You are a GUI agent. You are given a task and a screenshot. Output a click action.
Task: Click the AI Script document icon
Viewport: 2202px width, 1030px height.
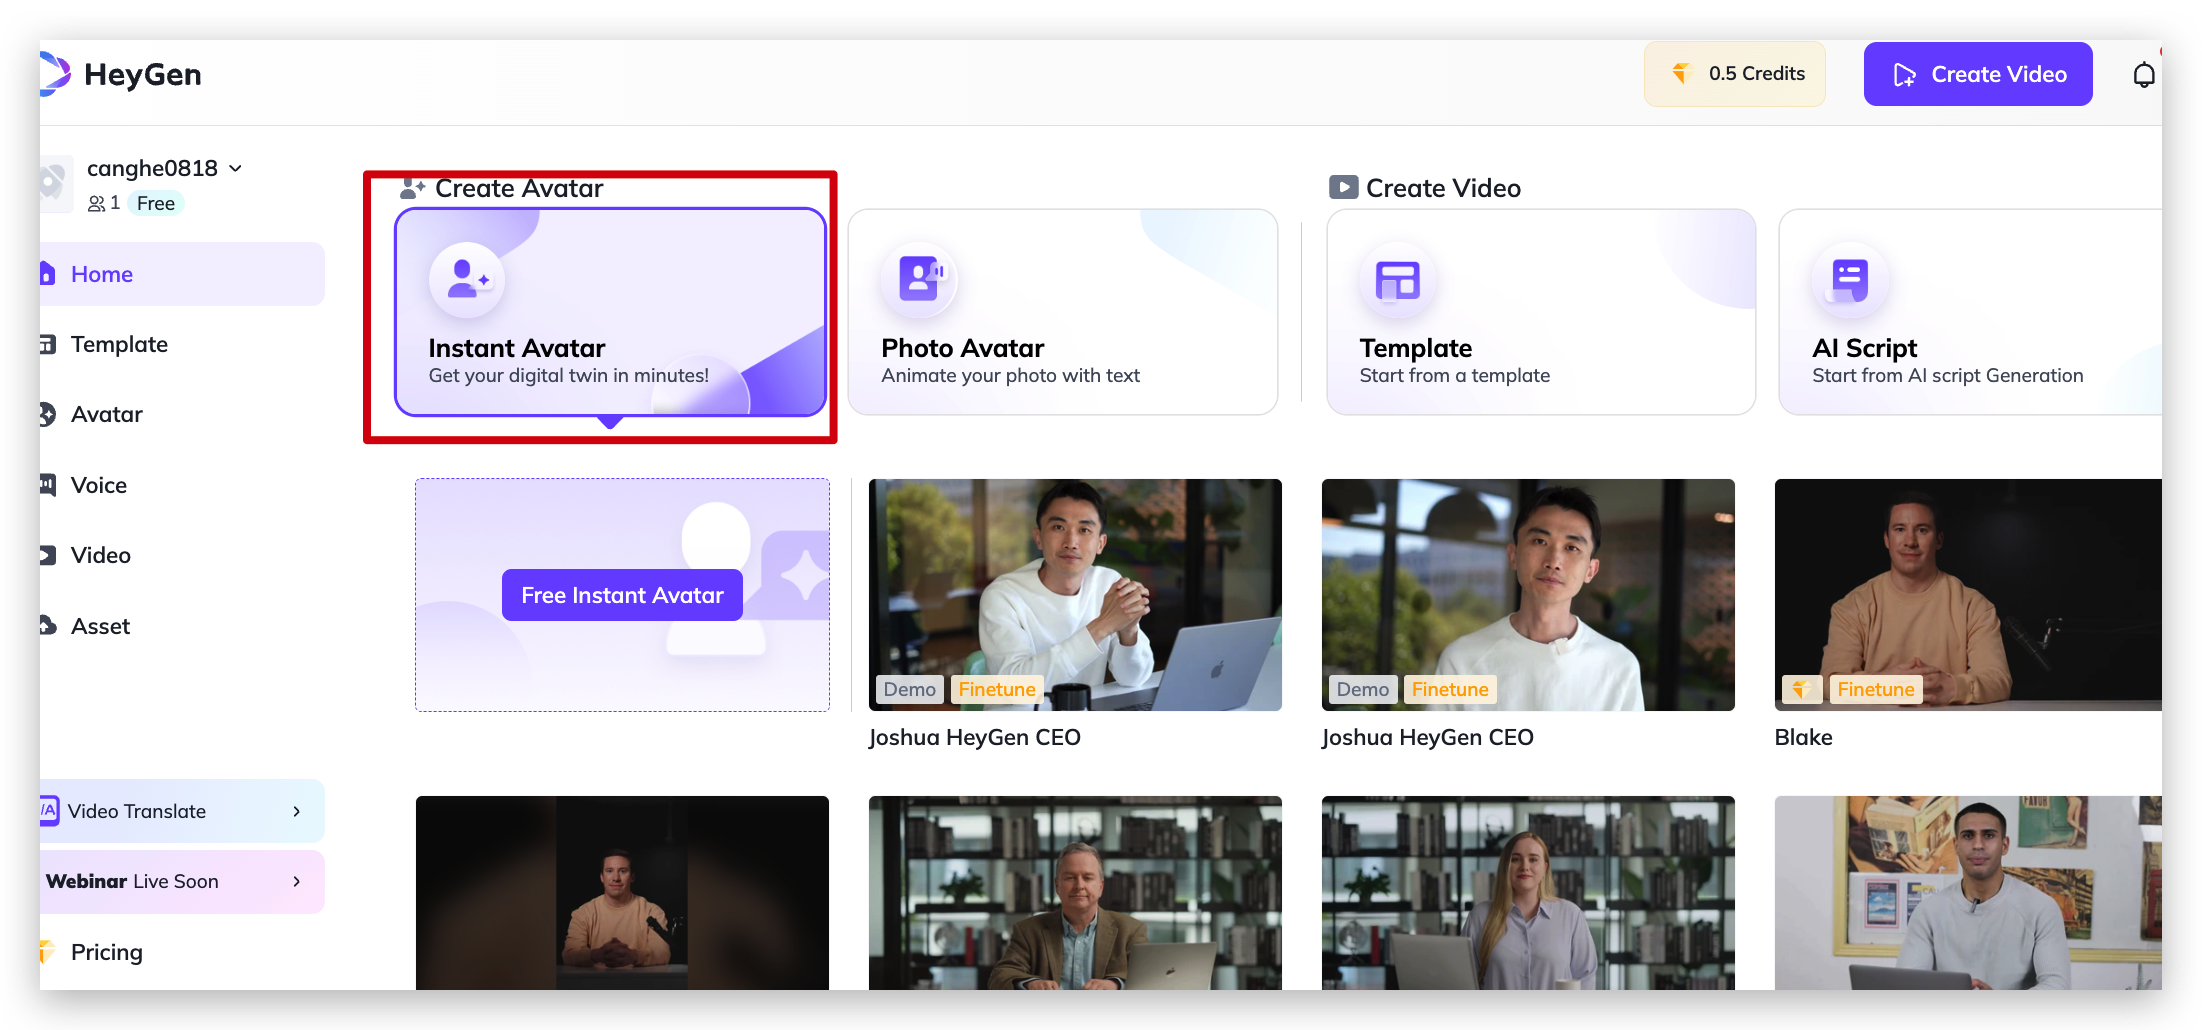tap(1850, 280)
